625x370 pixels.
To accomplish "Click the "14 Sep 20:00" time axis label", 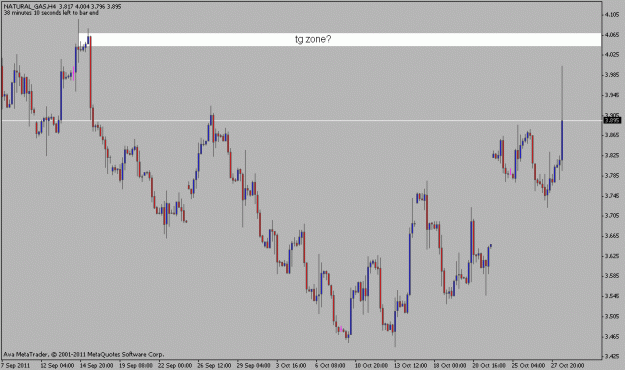I will click(x=96, y=365).
